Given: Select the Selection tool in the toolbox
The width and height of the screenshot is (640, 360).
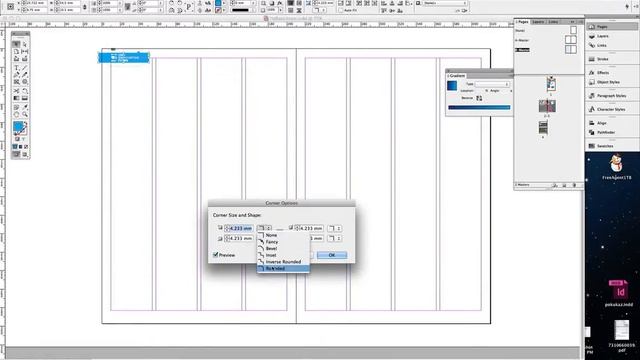Looking at the screenshot, I should point(16,44).
